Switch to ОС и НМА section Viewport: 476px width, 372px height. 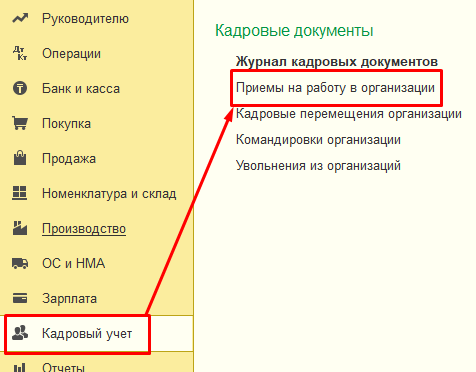[x=73, y=263]
